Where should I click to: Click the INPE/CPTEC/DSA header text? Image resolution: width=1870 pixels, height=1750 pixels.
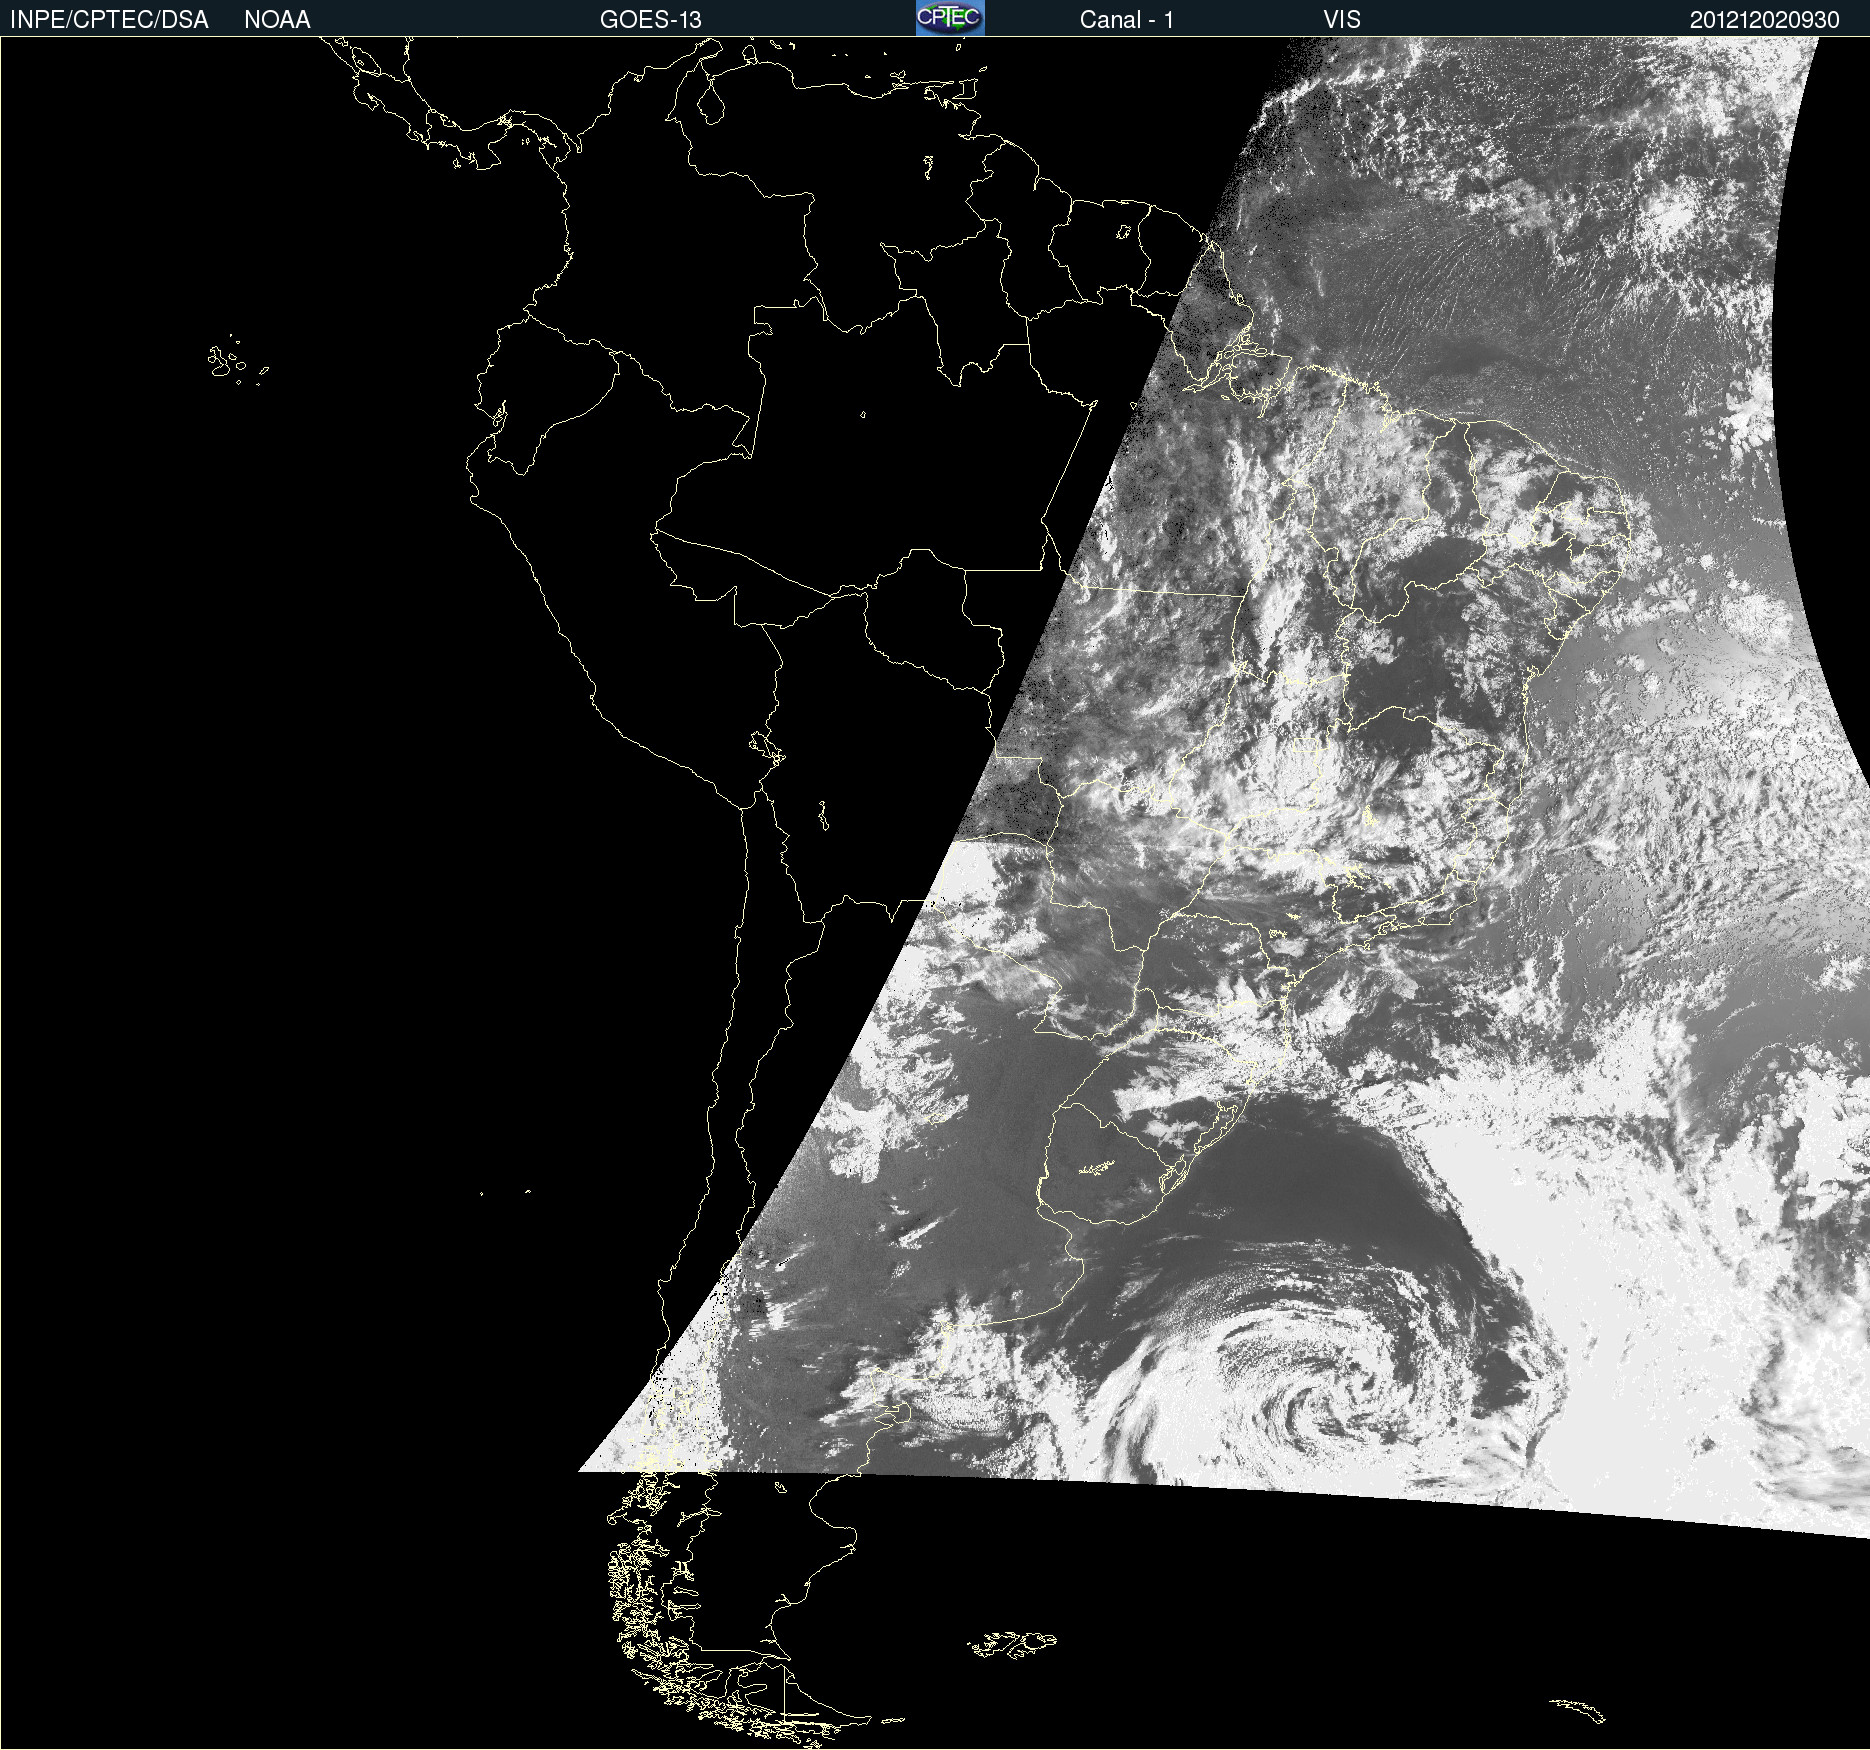[x=109, y=20]
